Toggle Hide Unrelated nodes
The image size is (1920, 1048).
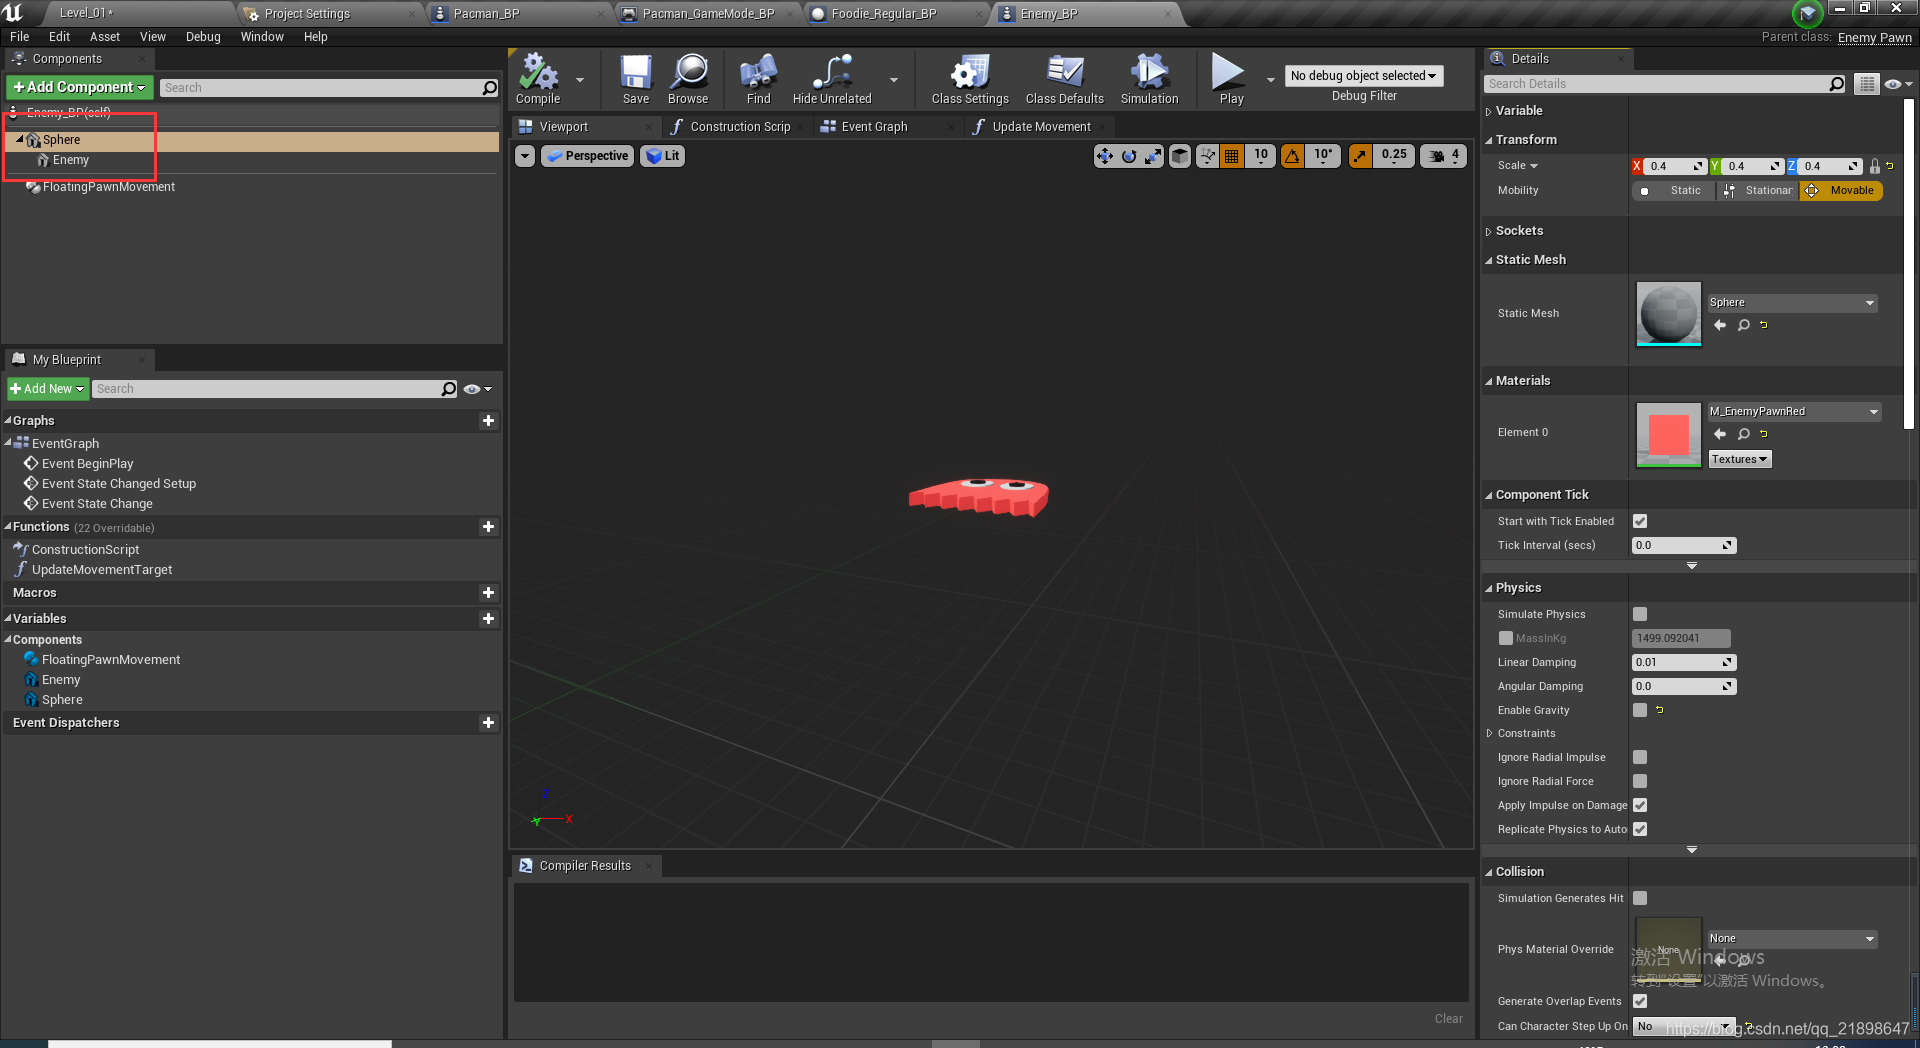point(832,79)
